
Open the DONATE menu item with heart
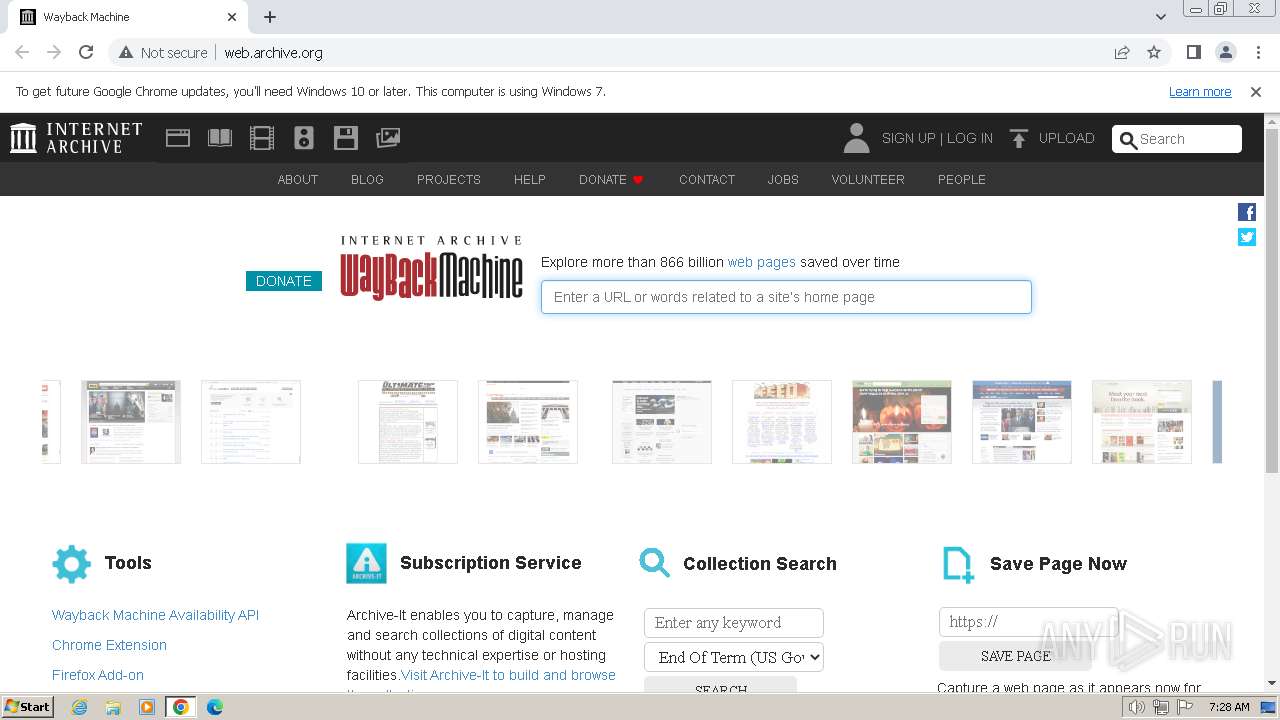click(611, 180)
